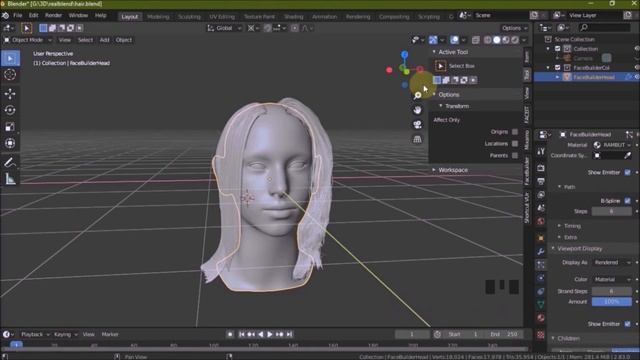Screen dimensions: 640x360
Task: Switch to the Shading workspace tab
Action: point(294,17)
